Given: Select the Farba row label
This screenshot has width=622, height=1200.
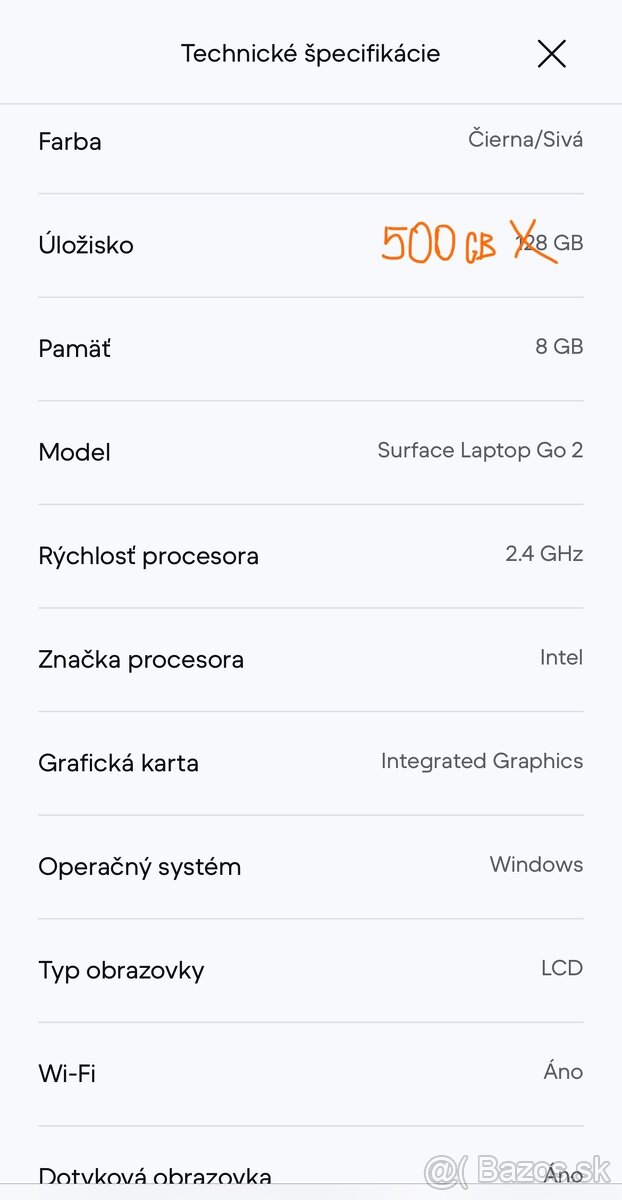Looking at the screenshot, I should coord(70,142).
